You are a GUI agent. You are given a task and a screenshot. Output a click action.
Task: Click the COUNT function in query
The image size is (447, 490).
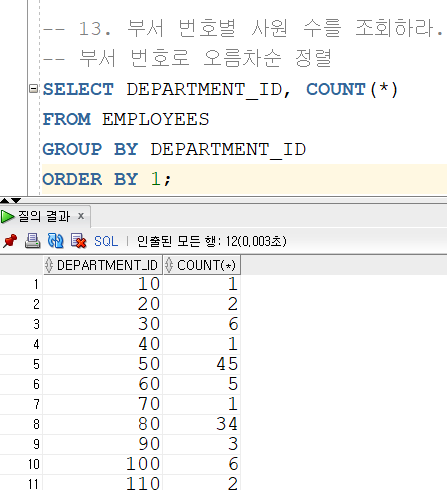(x=336, y=89)
